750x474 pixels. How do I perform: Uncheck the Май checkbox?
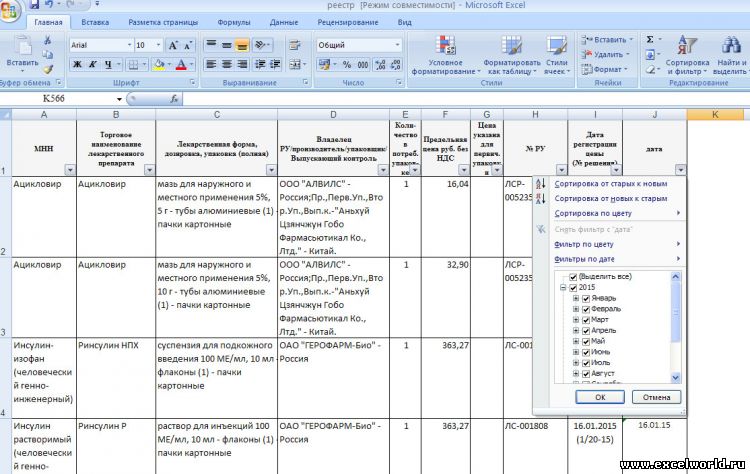point(586,342)
